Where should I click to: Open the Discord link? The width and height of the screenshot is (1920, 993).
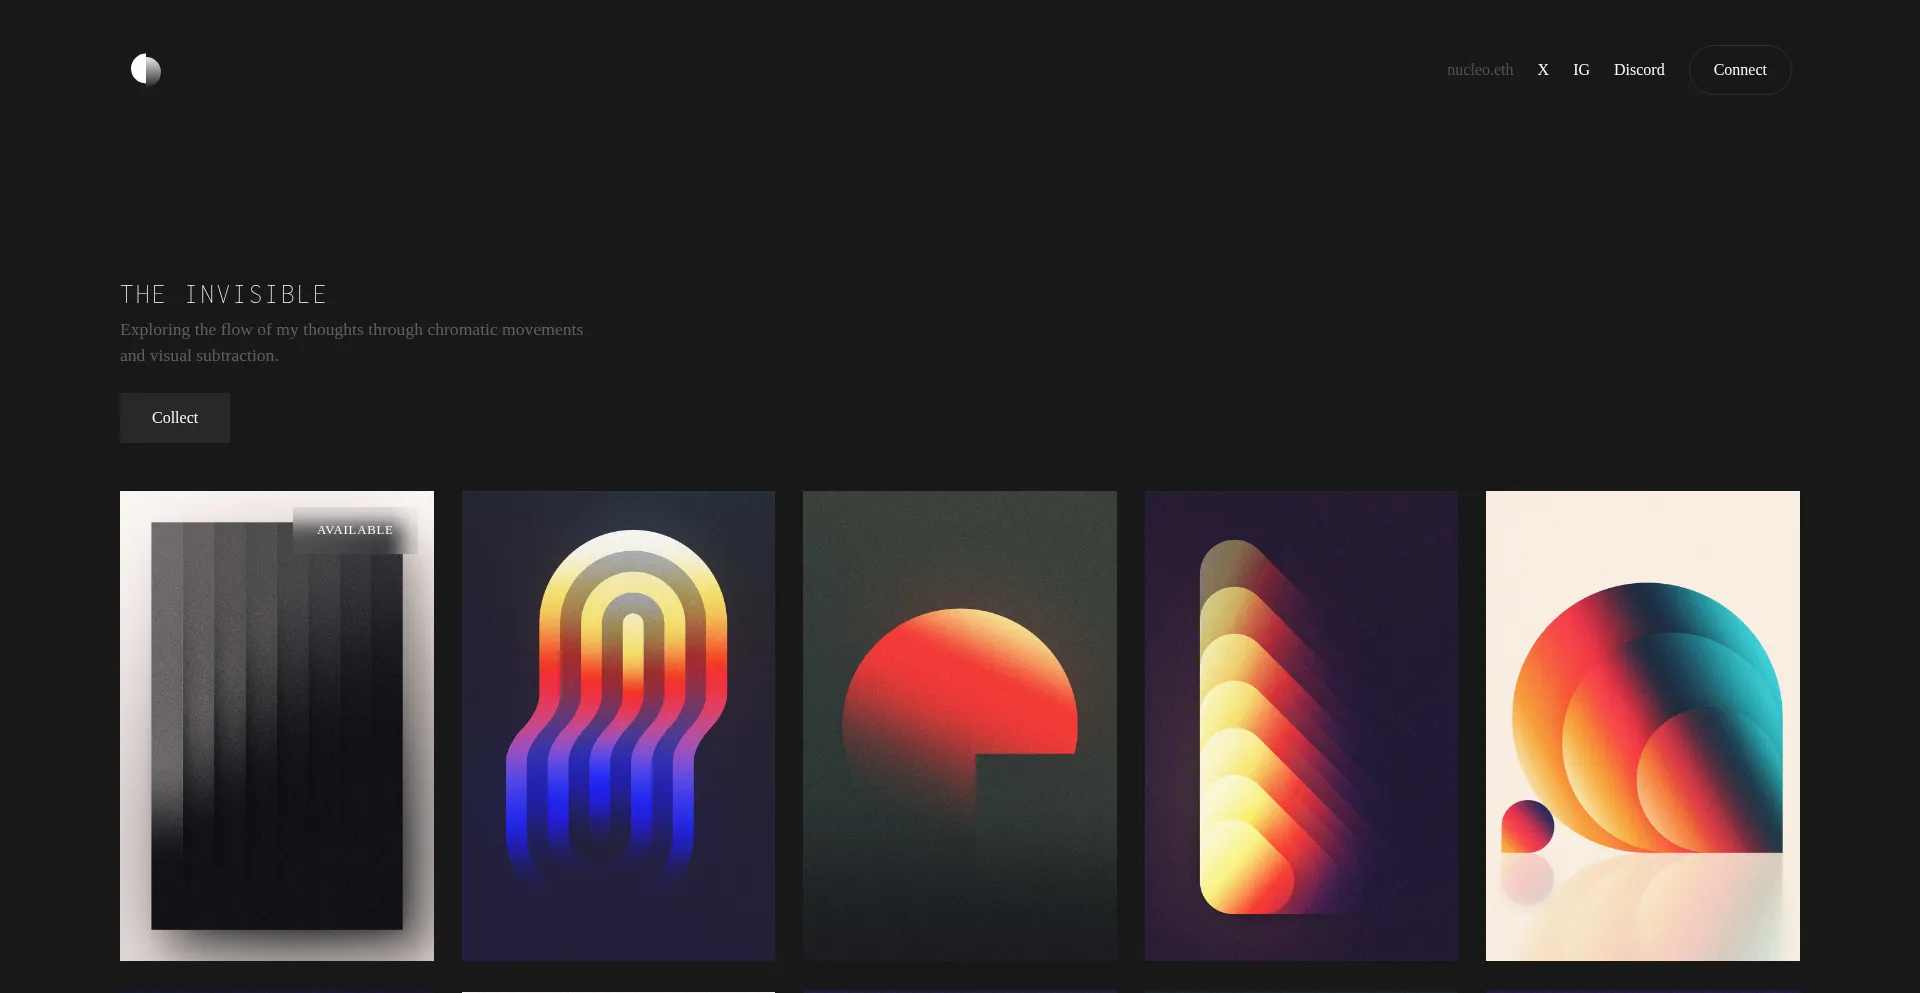[x=1638, y=69]
